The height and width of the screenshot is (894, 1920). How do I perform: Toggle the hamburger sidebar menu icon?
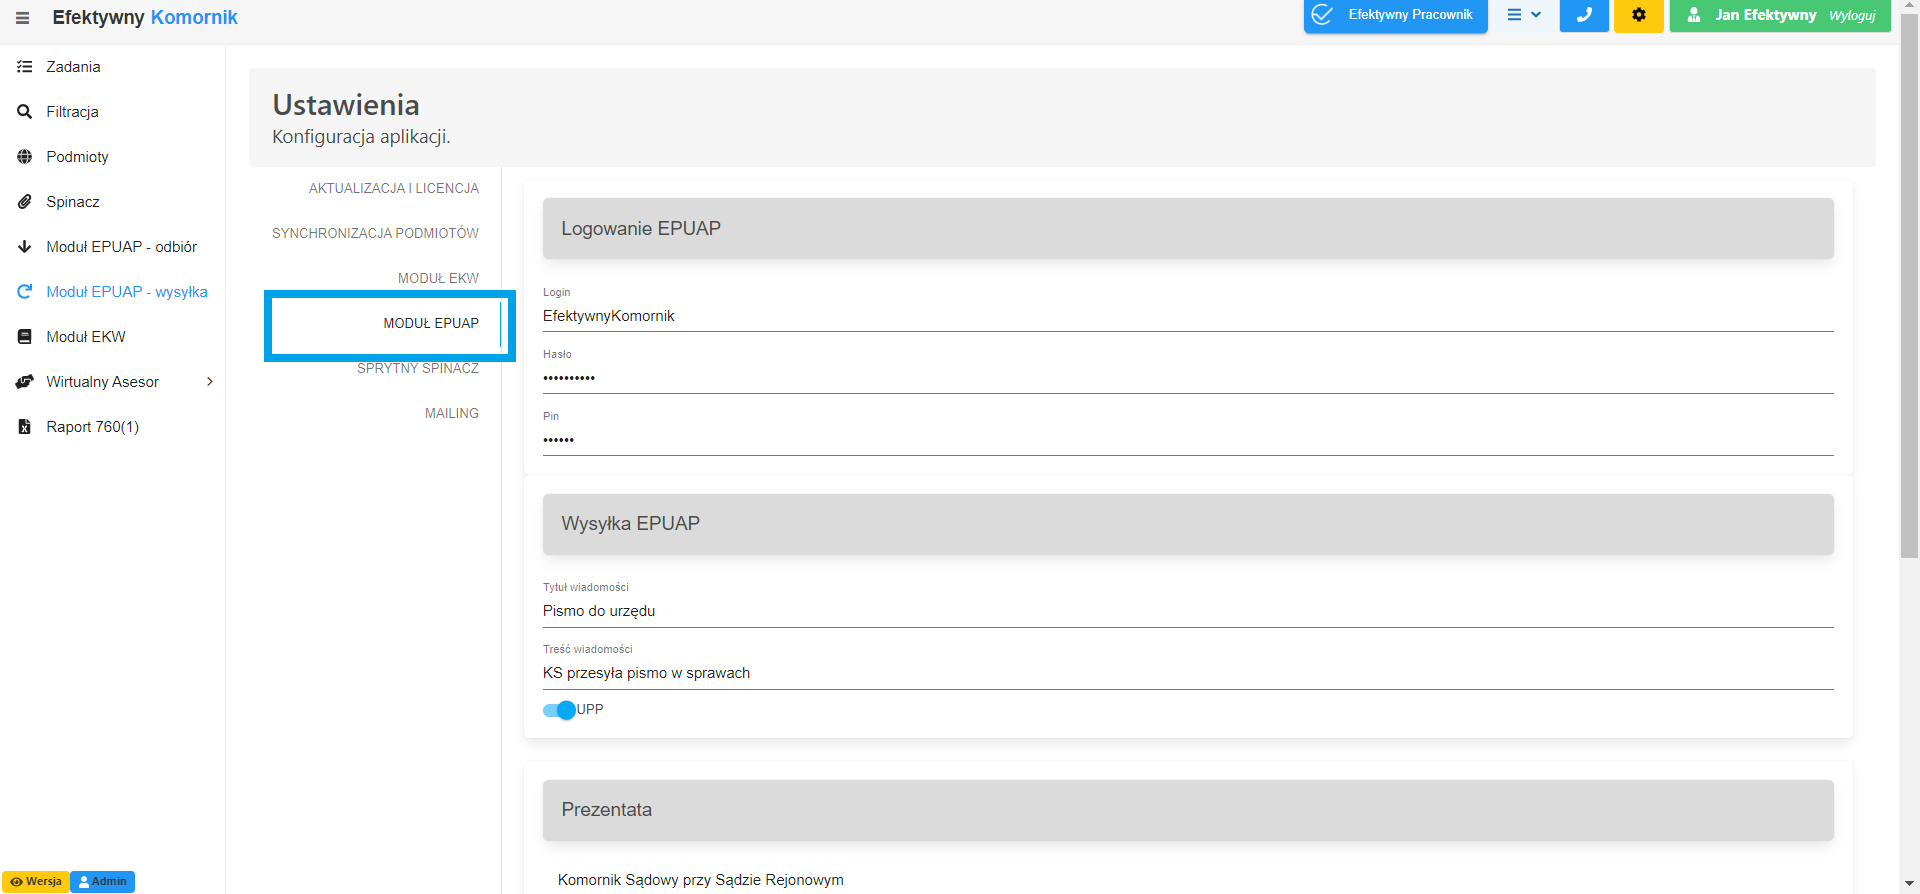point(22,18)
